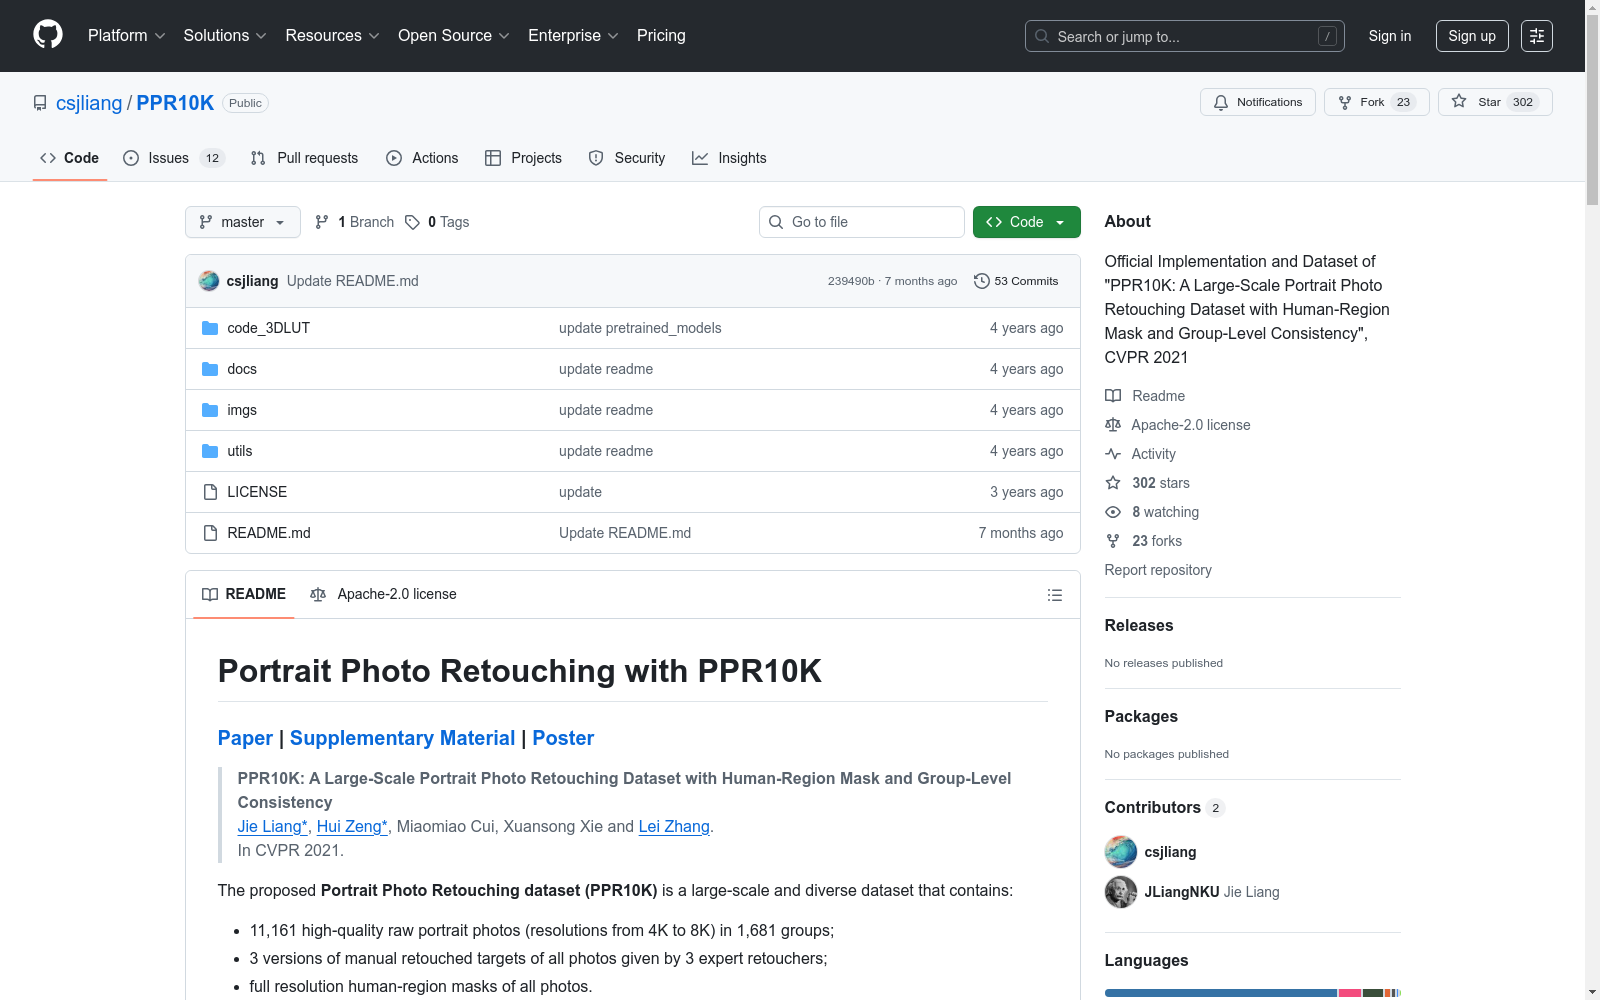Click the Go to file search field
The image size is (1600, 1000).
(862, 222)
